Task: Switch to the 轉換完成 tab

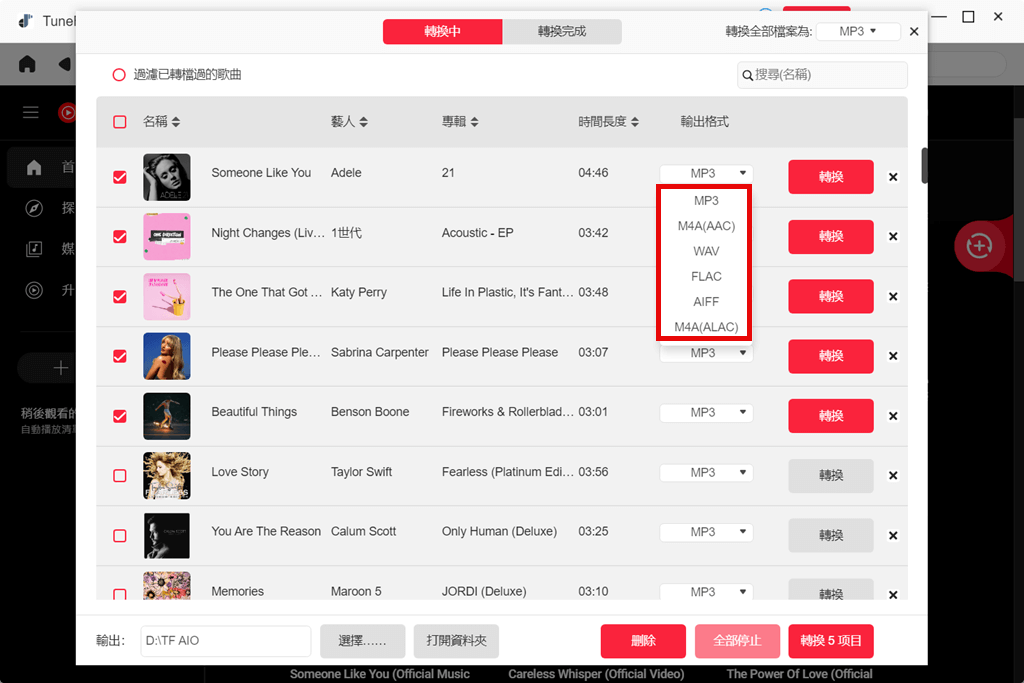Action: 562,31
